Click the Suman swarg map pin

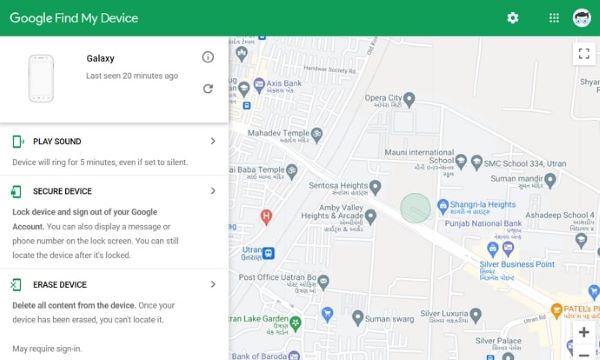pos(357,318)
